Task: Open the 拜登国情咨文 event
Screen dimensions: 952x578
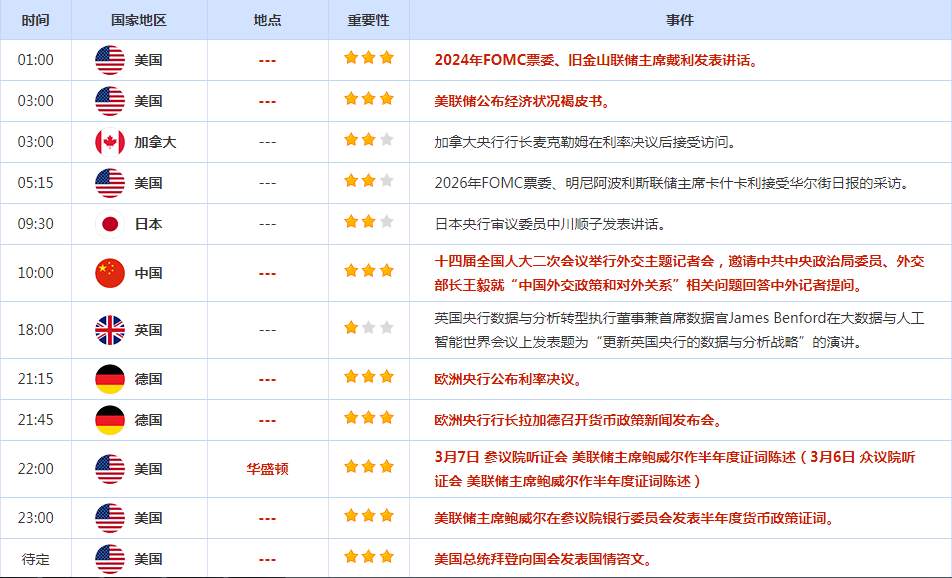Action: click(543, 559)
